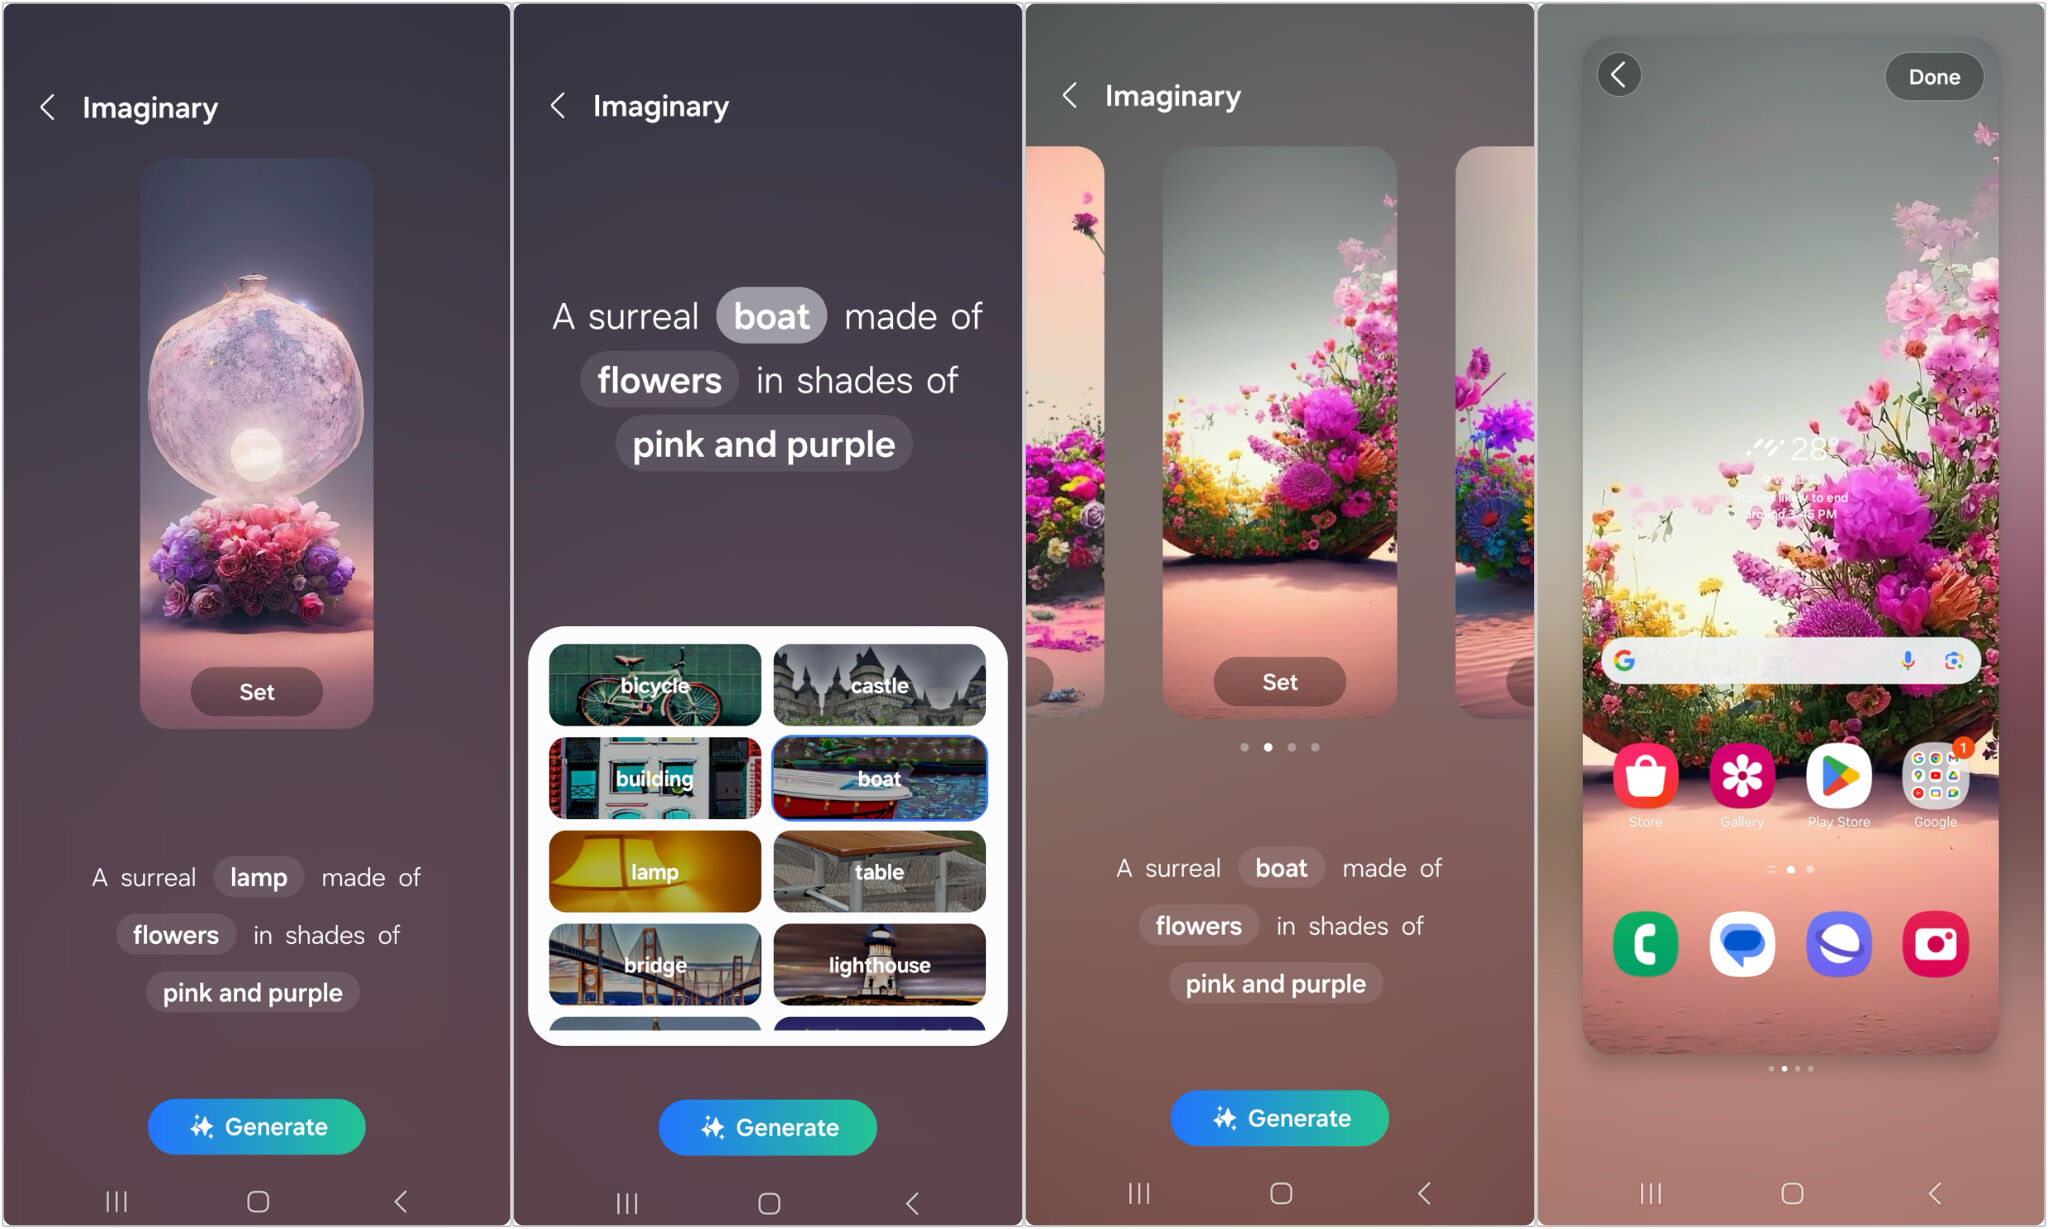Click the Generate button with sparkle icon
This screenshot has height=1229, width=2048.
[x=257, y=1125]
